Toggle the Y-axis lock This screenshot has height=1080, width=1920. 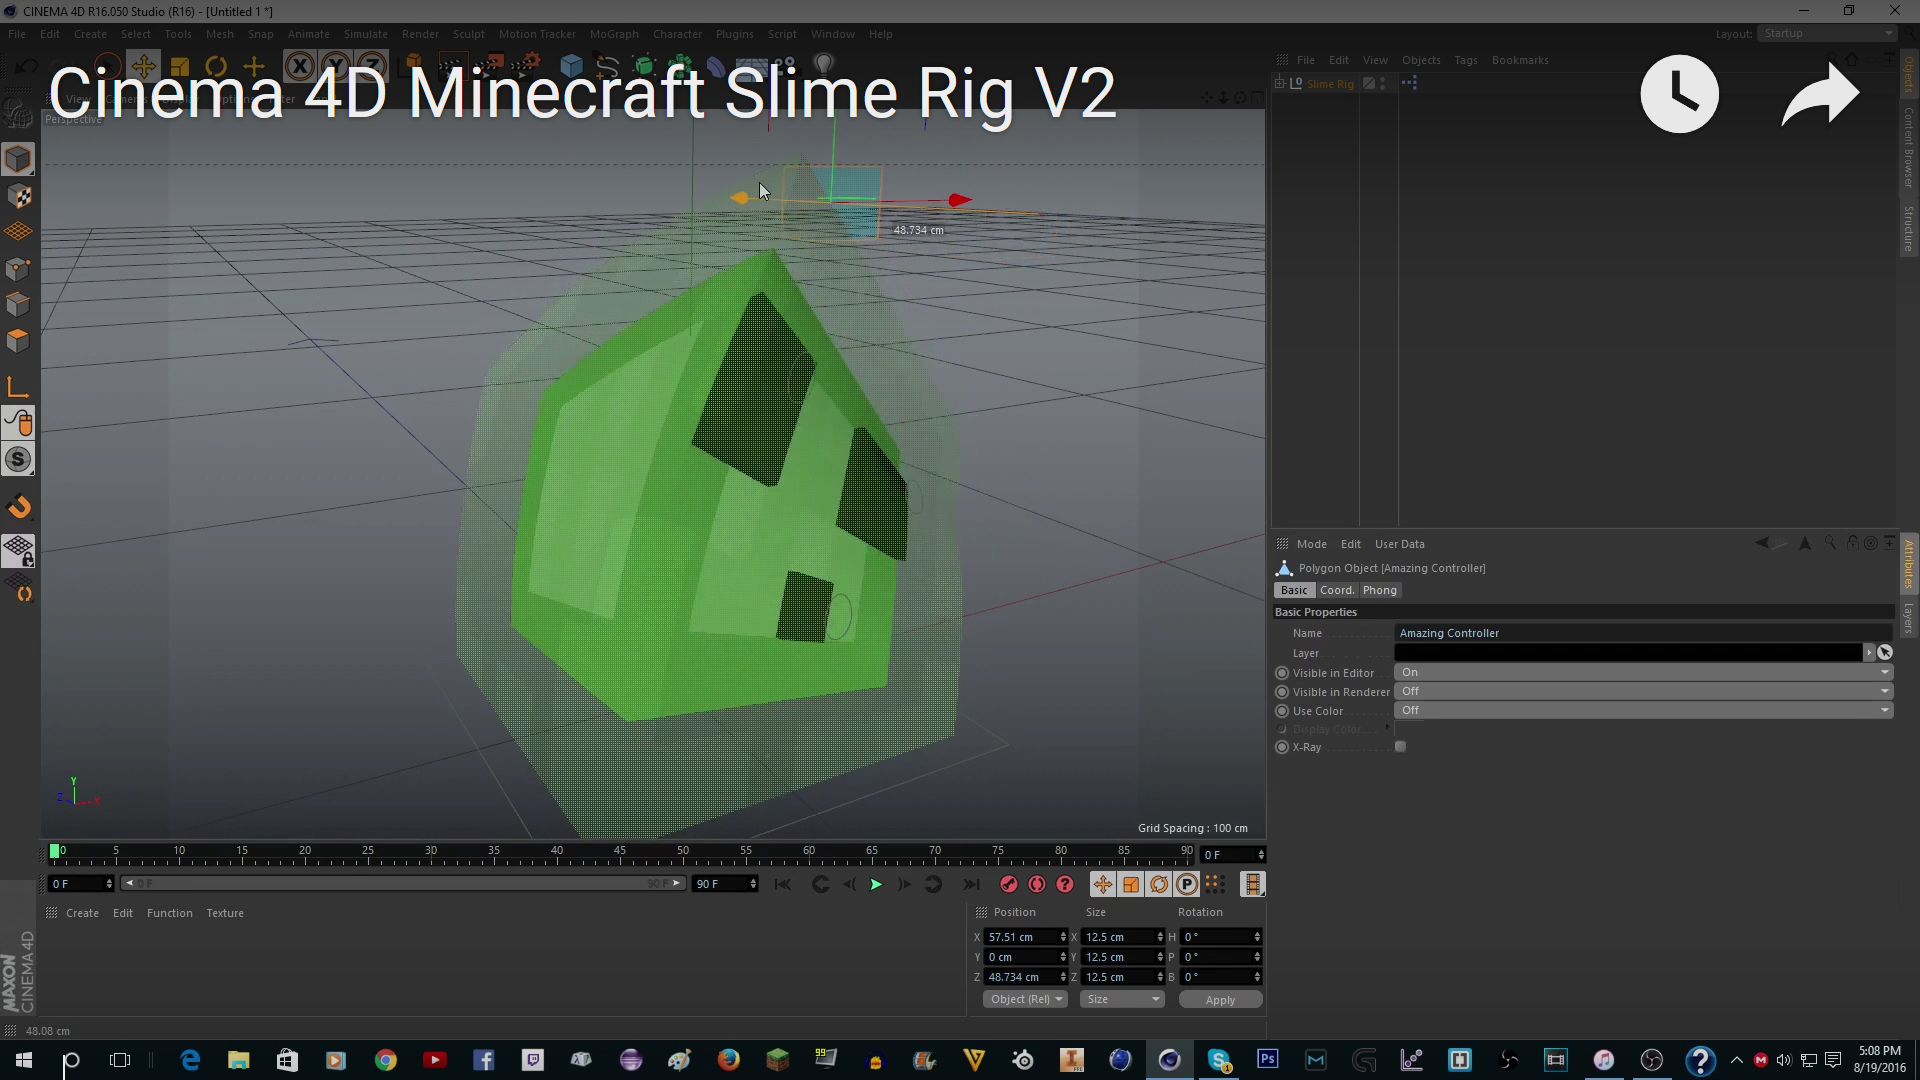click(x=335, y=67)
